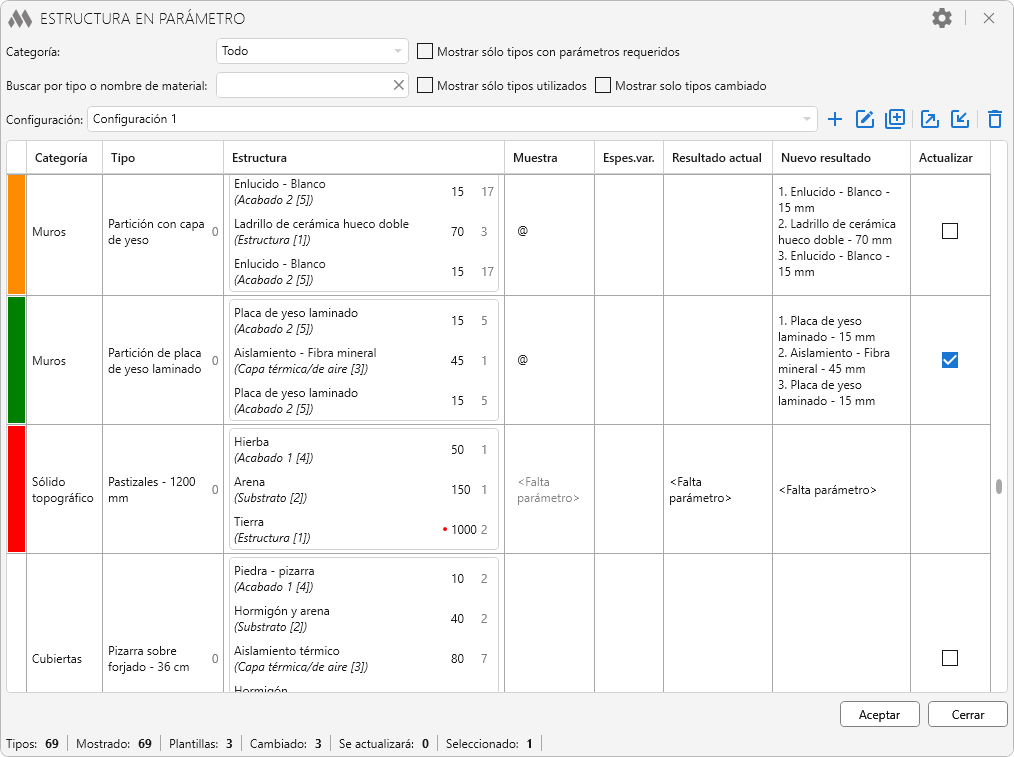
Task: Click the import configuration icon
Action: click(x=960, y=119)
